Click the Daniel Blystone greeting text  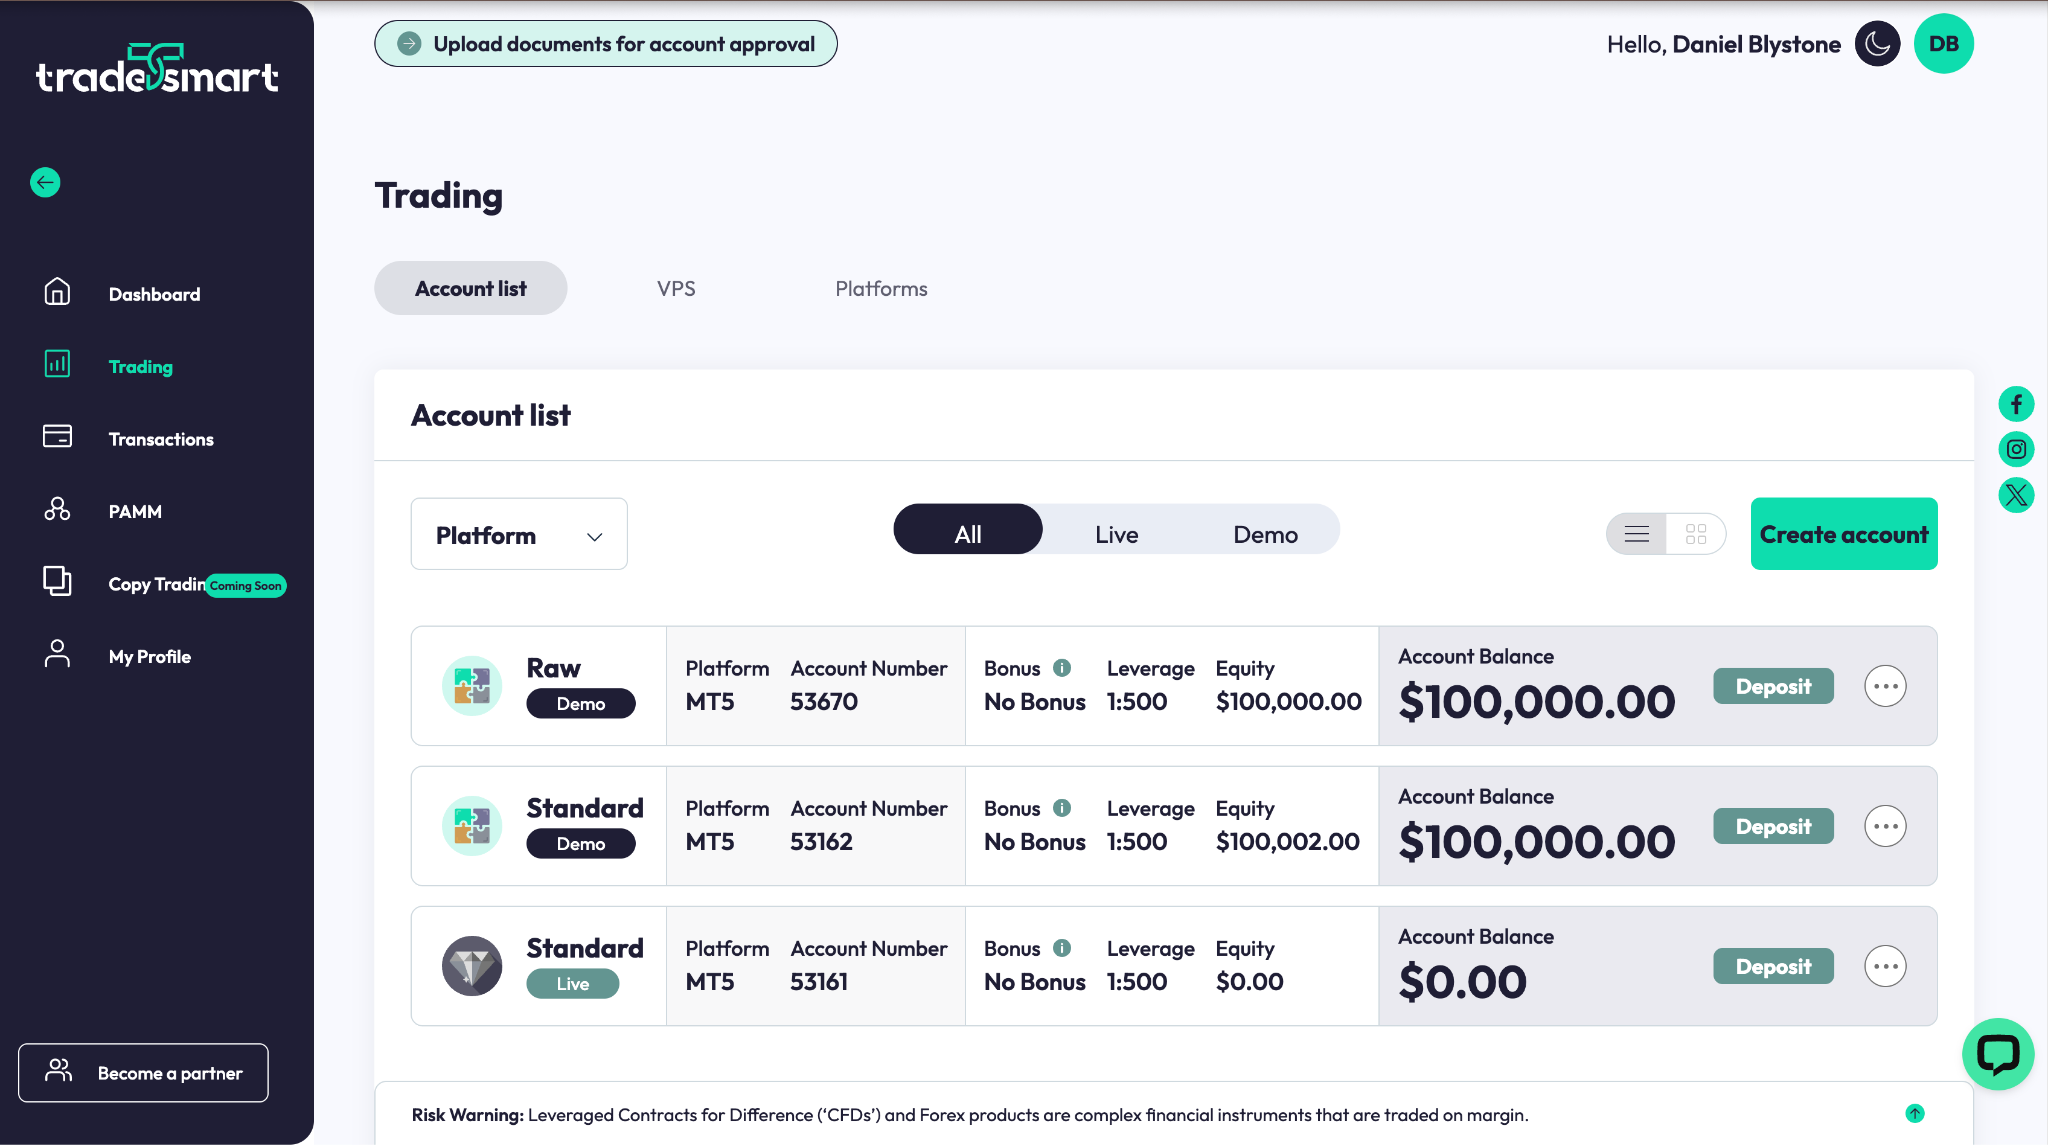(1724, 44)
